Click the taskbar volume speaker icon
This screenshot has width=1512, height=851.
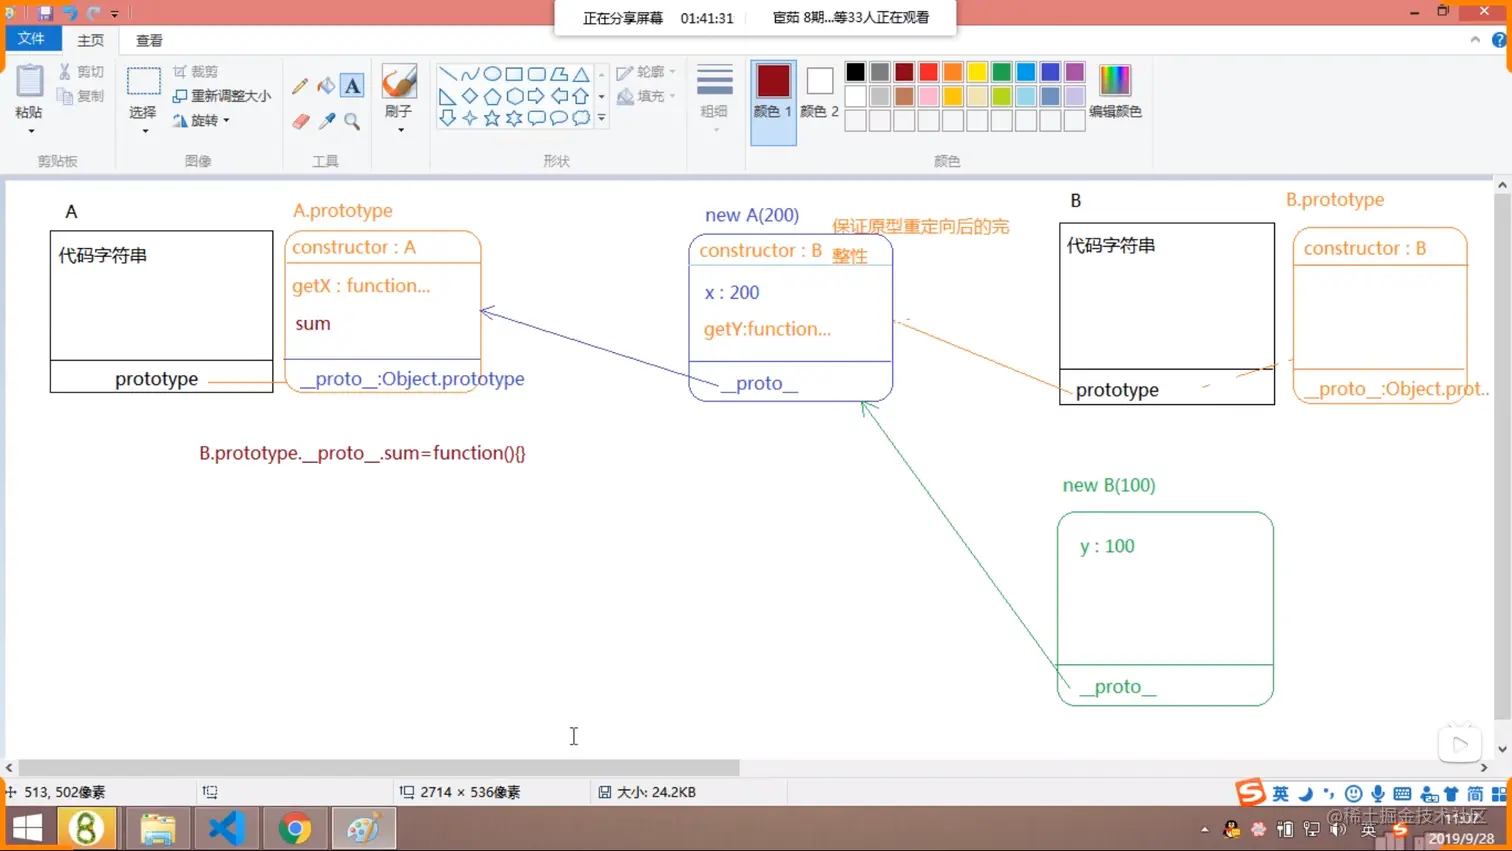pyautogui.click(x=1338, y=829)
